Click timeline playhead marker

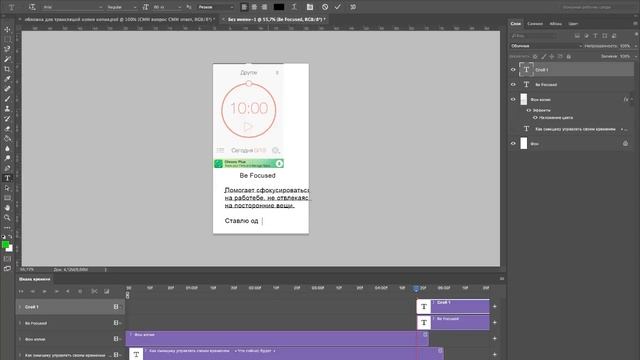pos(416,289)
